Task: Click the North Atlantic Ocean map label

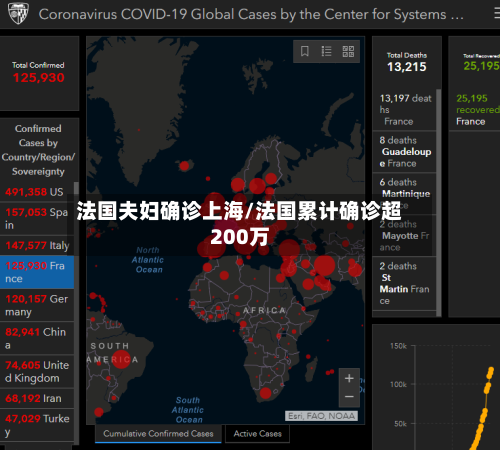Action: (148, 260)
